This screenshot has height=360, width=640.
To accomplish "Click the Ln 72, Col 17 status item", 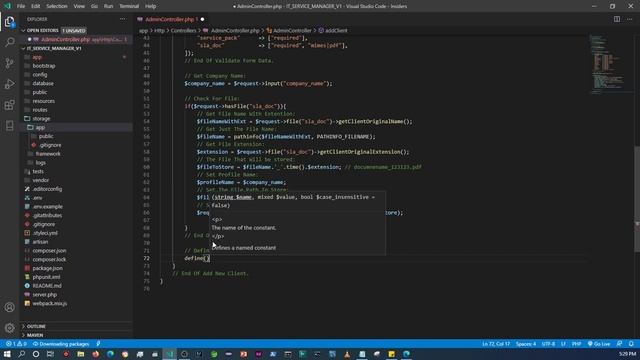I will (496, 344).
